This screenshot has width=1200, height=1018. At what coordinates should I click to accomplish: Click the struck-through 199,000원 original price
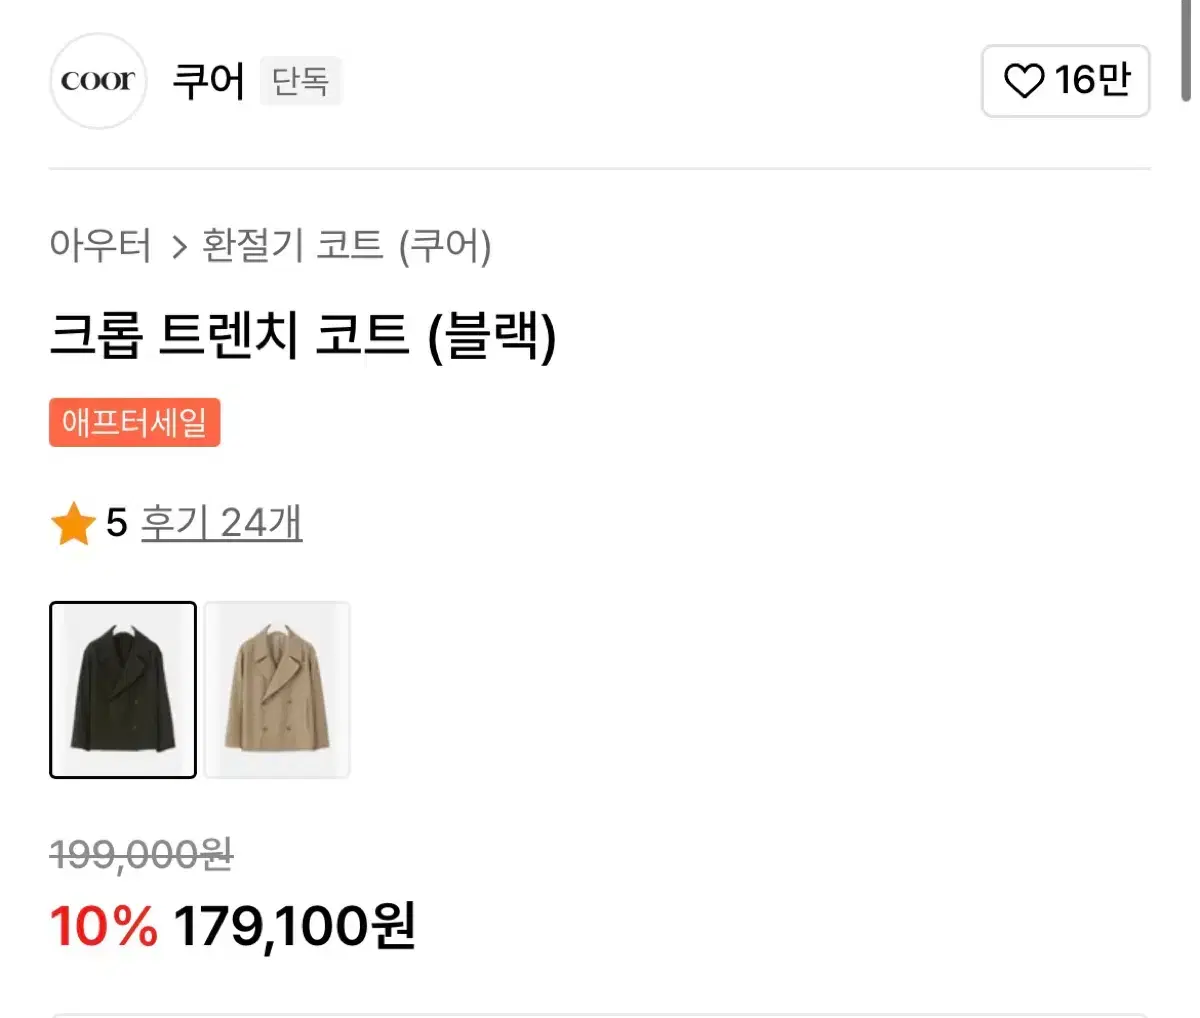pyautogui.click(x=141, y=854)
